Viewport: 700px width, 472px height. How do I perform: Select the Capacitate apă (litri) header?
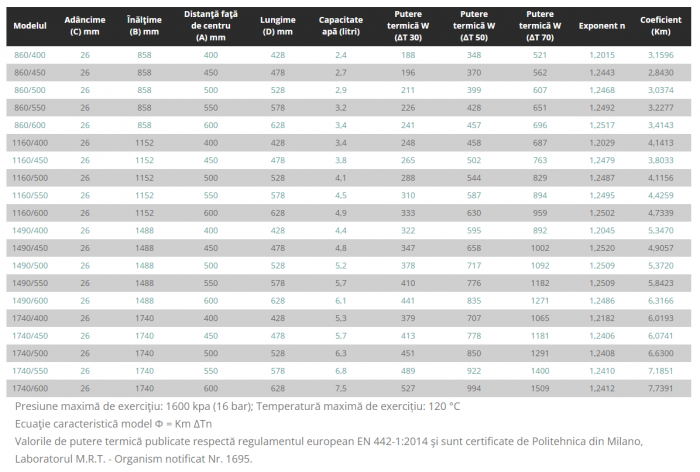click(341, 22)
